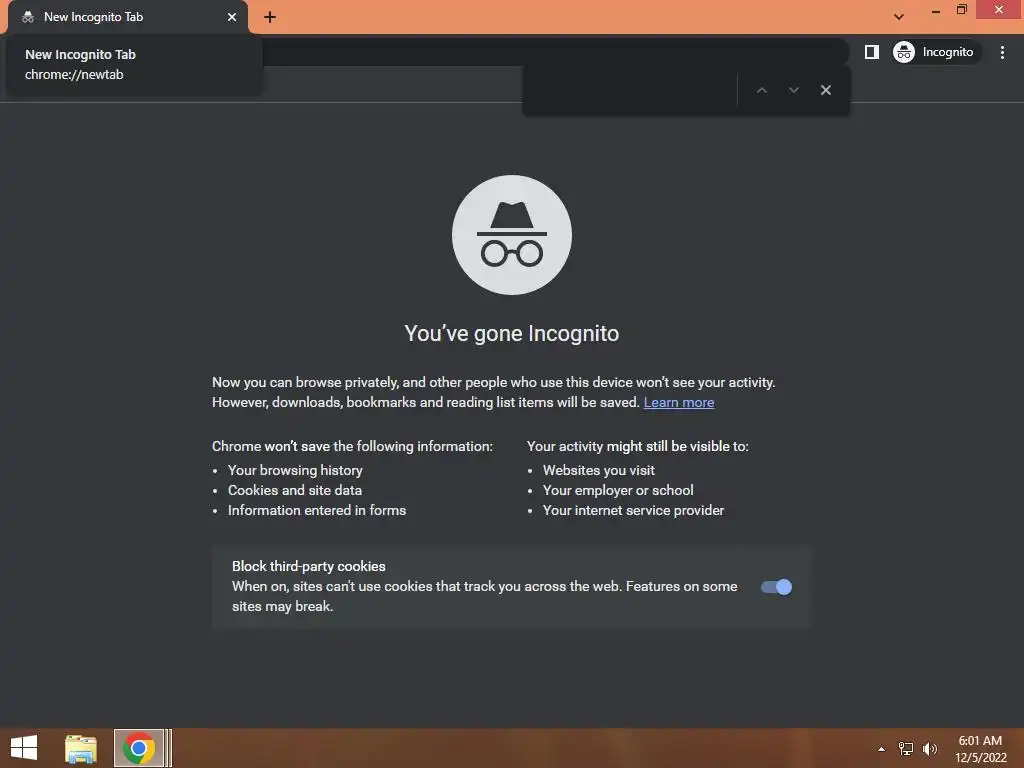
Task: Click 'Block third-party cookies' title text
Action: pos(308,566)
